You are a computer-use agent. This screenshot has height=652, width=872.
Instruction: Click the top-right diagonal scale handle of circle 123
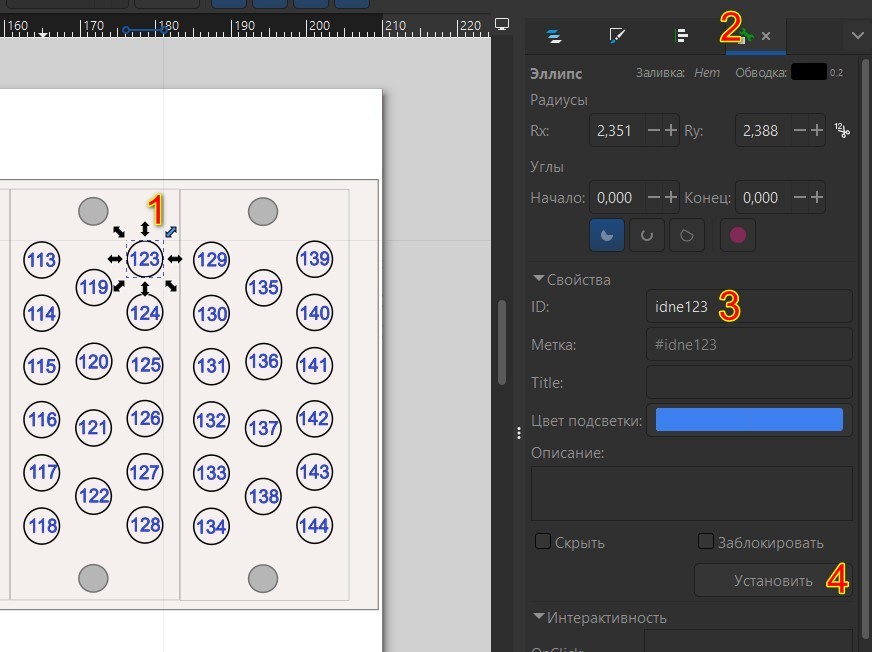click(x=171, y=231)
